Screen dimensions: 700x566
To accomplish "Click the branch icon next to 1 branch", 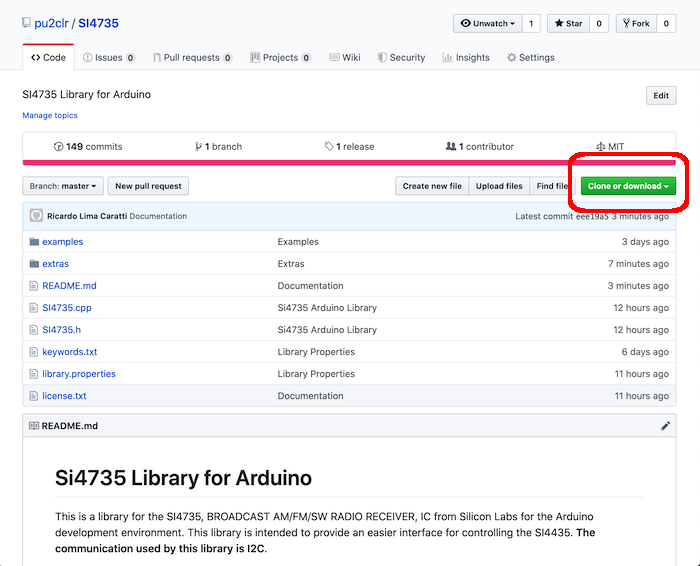I will pyautogui.click(x=198, y=146).
